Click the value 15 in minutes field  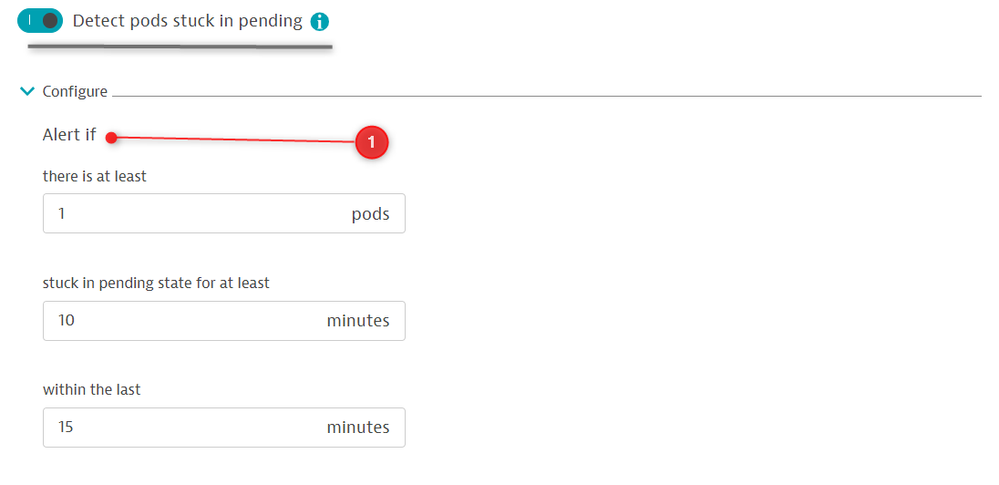(x=66, y=427)
